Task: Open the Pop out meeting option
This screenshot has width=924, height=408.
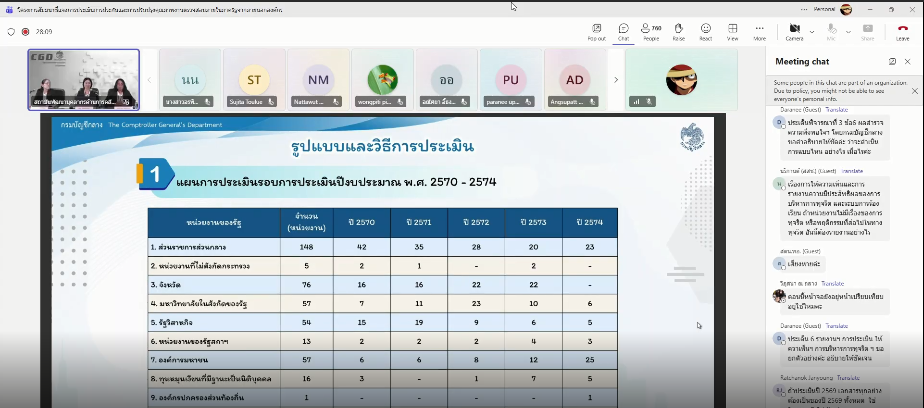Action: pyautogui.click(x=596, y=30)
